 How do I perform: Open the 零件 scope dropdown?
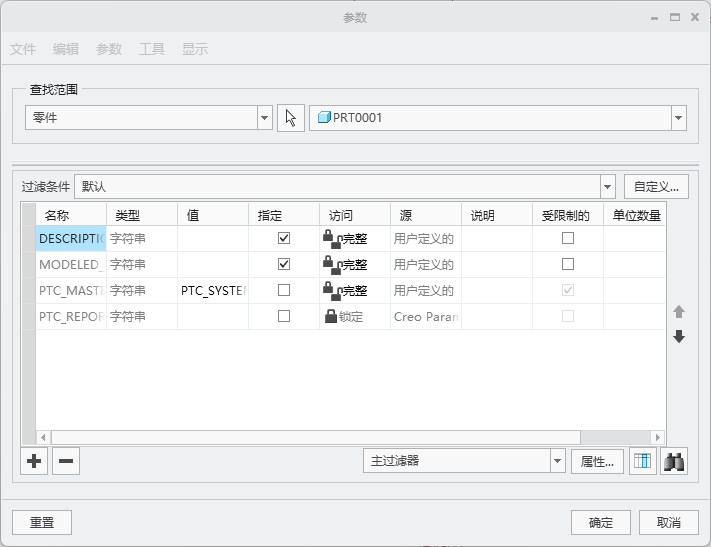[x=264, y=118]
